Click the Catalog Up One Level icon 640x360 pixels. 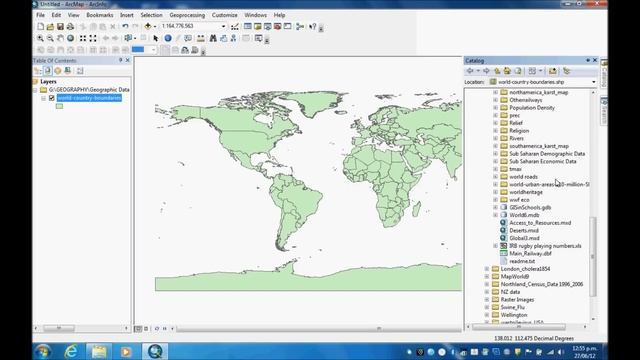click(497, 71)
